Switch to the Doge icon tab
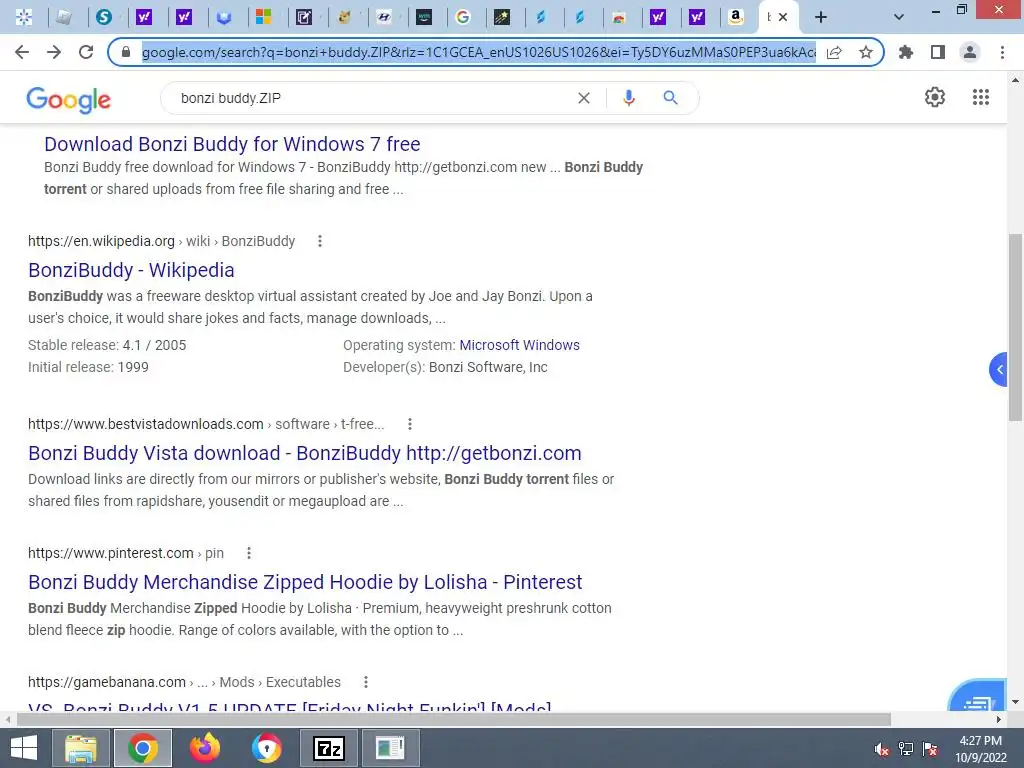The image size is (1024, 768). [x=344, y=17]
